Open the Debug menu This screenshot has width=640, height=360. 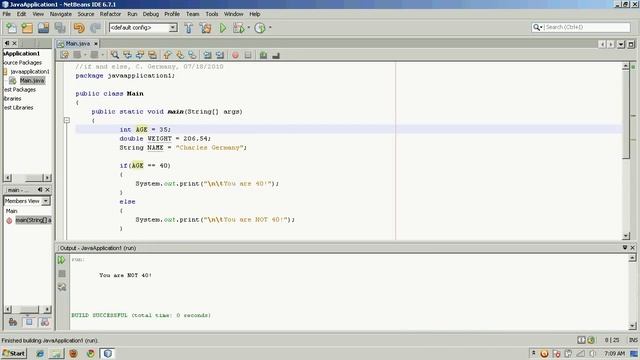(151, 14)
